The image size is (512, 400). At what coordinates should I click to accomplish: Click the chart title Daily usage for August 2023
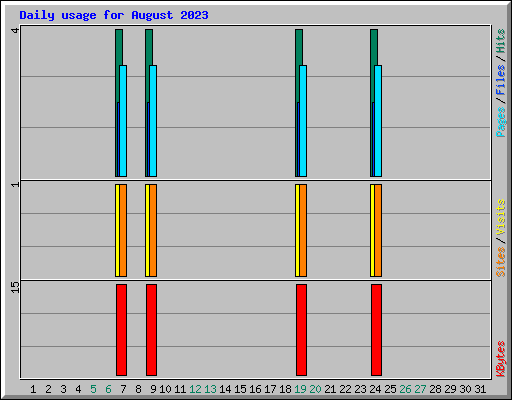tap(114, 15)
